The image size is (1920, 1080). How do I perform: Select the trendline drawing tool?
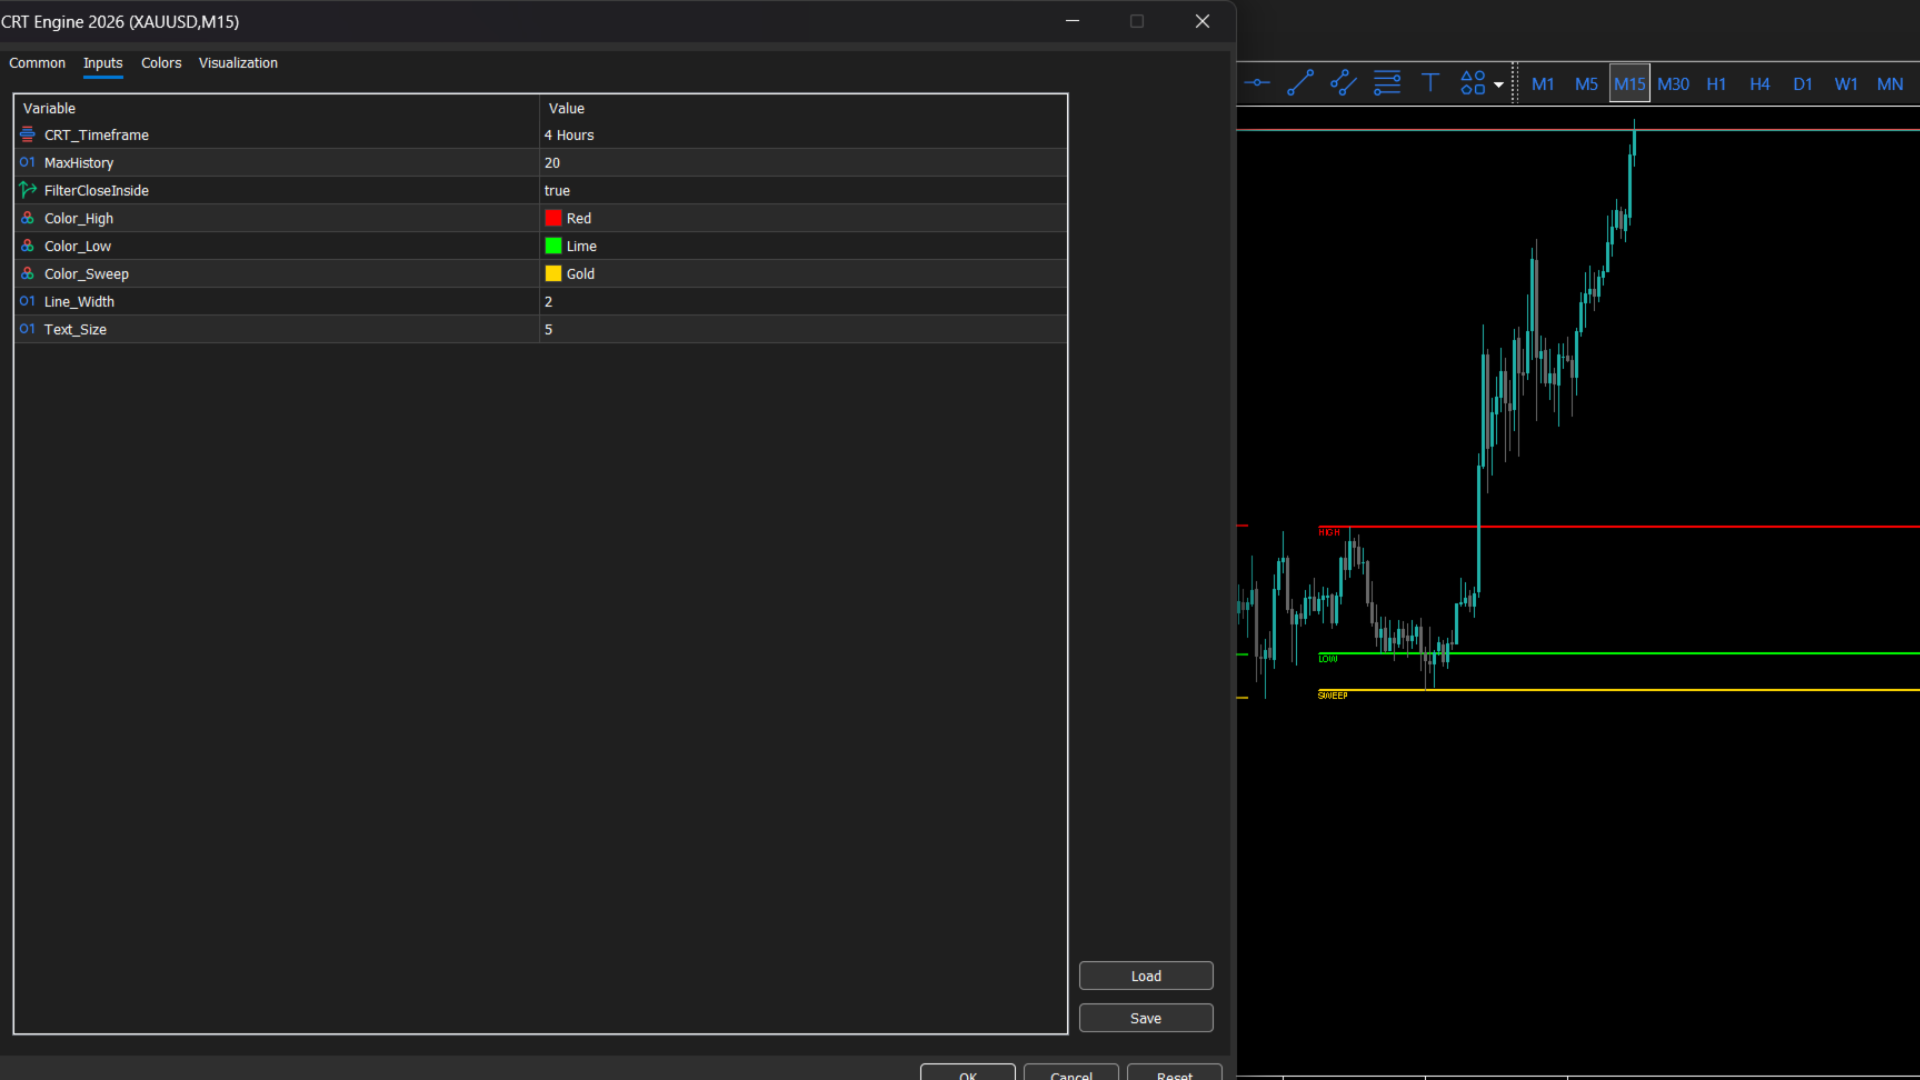1300,83
